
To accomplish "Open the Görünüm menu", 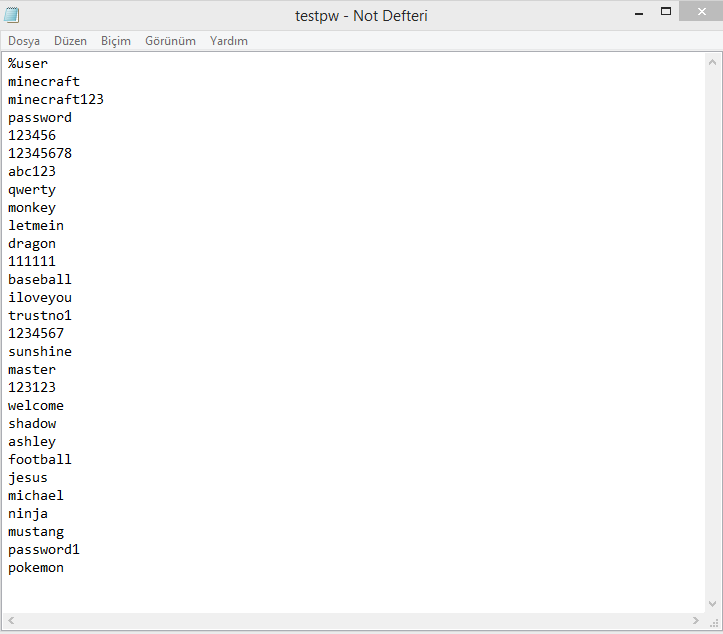I will (170, 41).
